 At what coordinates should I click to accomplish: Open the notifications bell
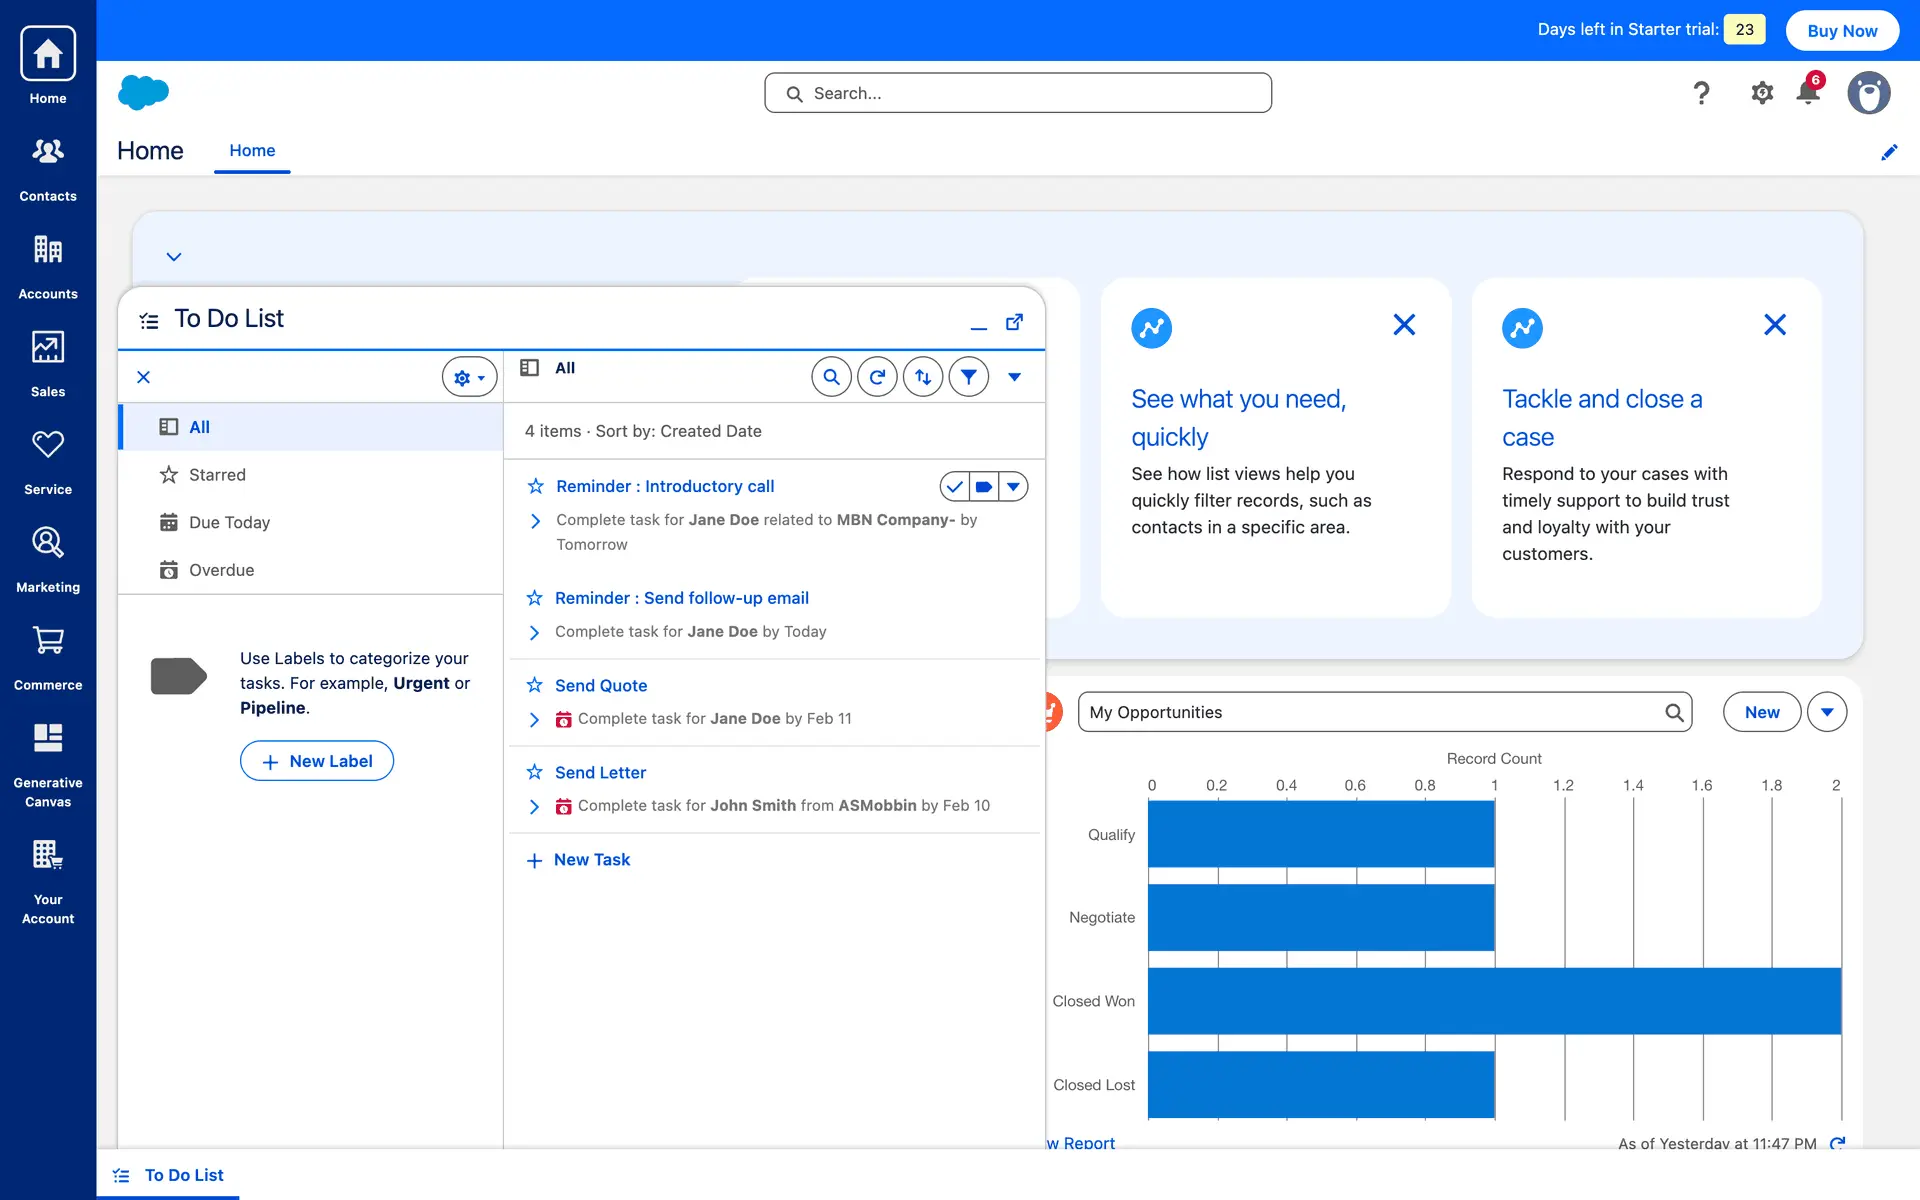click(x=1807, y=93)
